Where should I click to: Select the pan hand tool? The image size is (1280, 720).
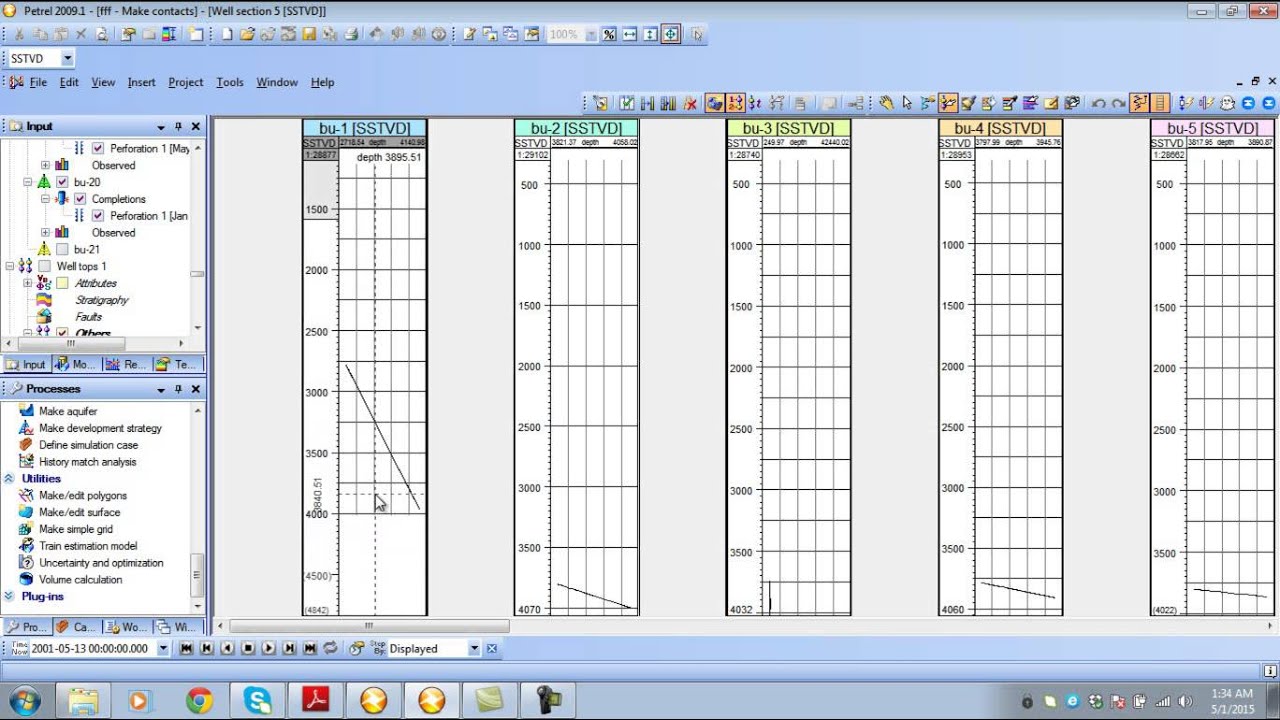point(888,103)
